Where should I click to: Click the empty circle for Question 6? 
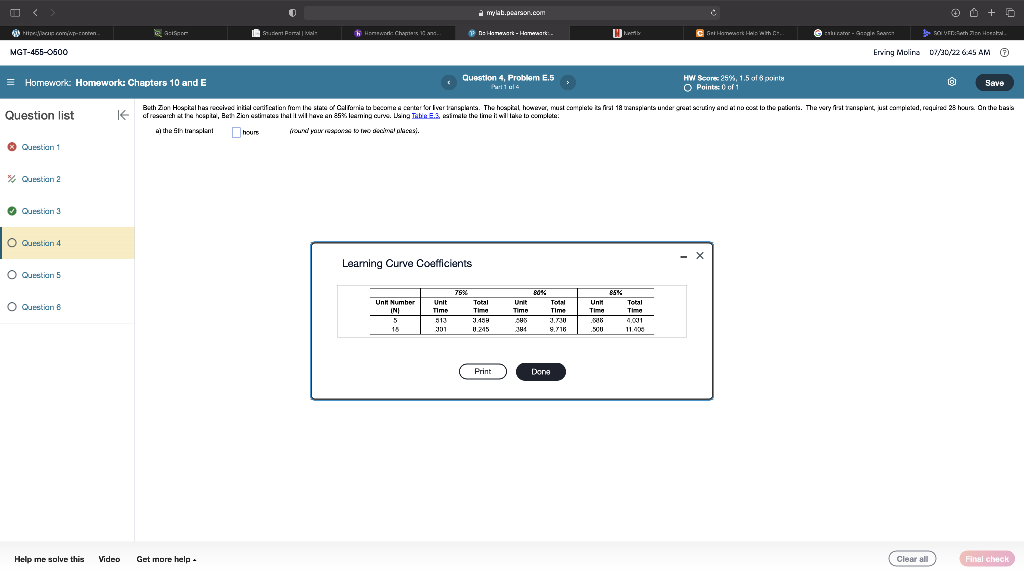(12, 307)
